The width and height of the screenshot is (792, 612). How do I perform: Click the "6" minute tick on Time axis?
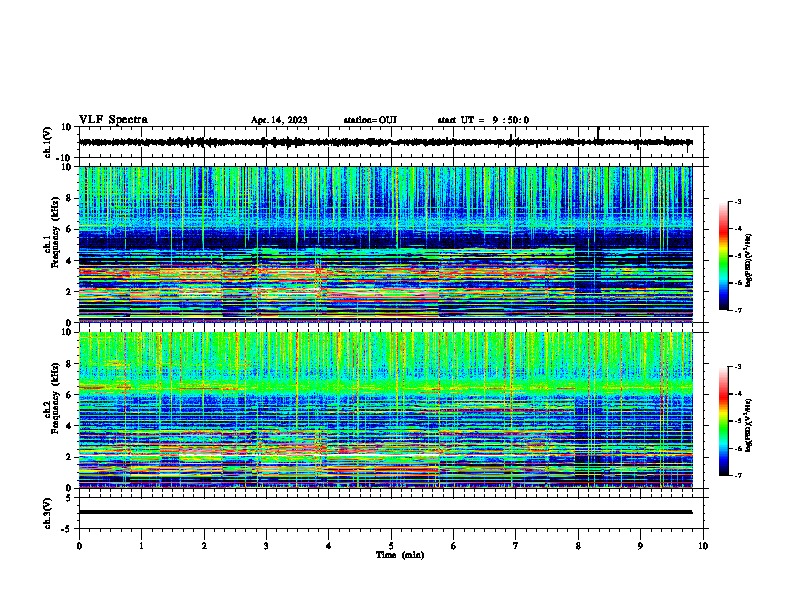(454, 546)
